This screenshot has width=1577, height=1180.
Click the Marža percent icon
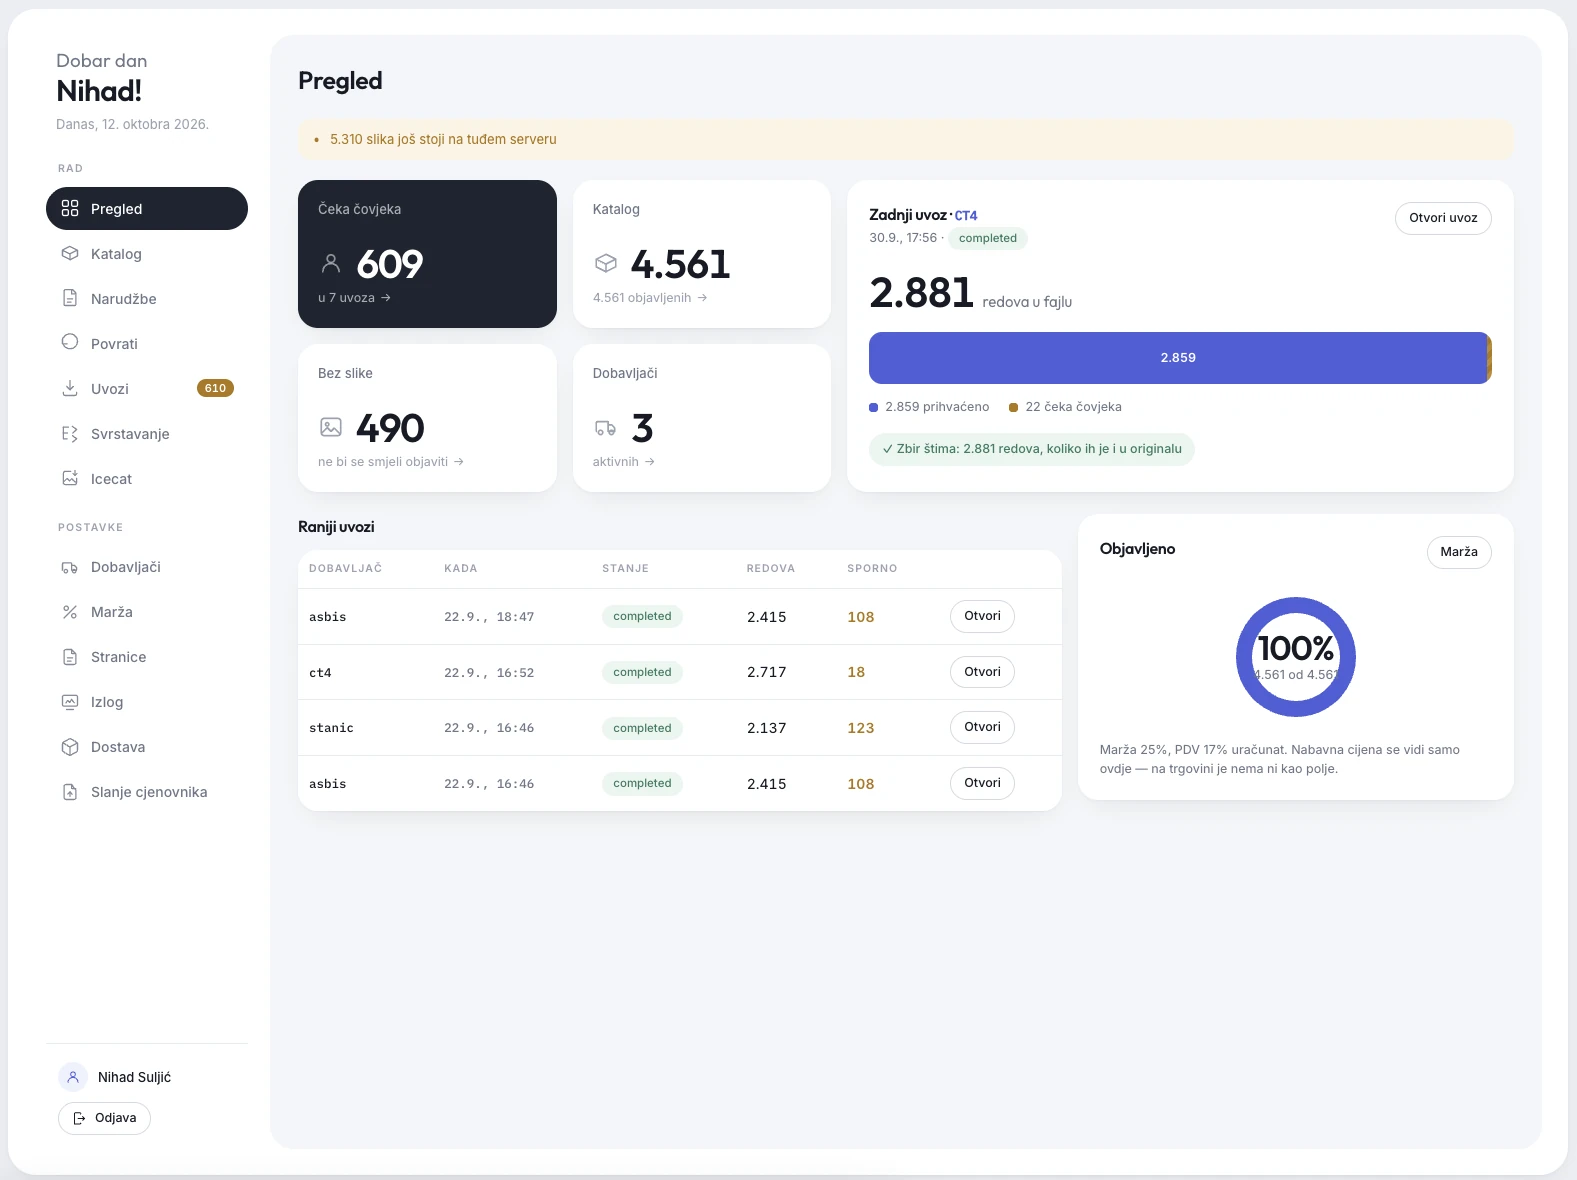(70, 612)
